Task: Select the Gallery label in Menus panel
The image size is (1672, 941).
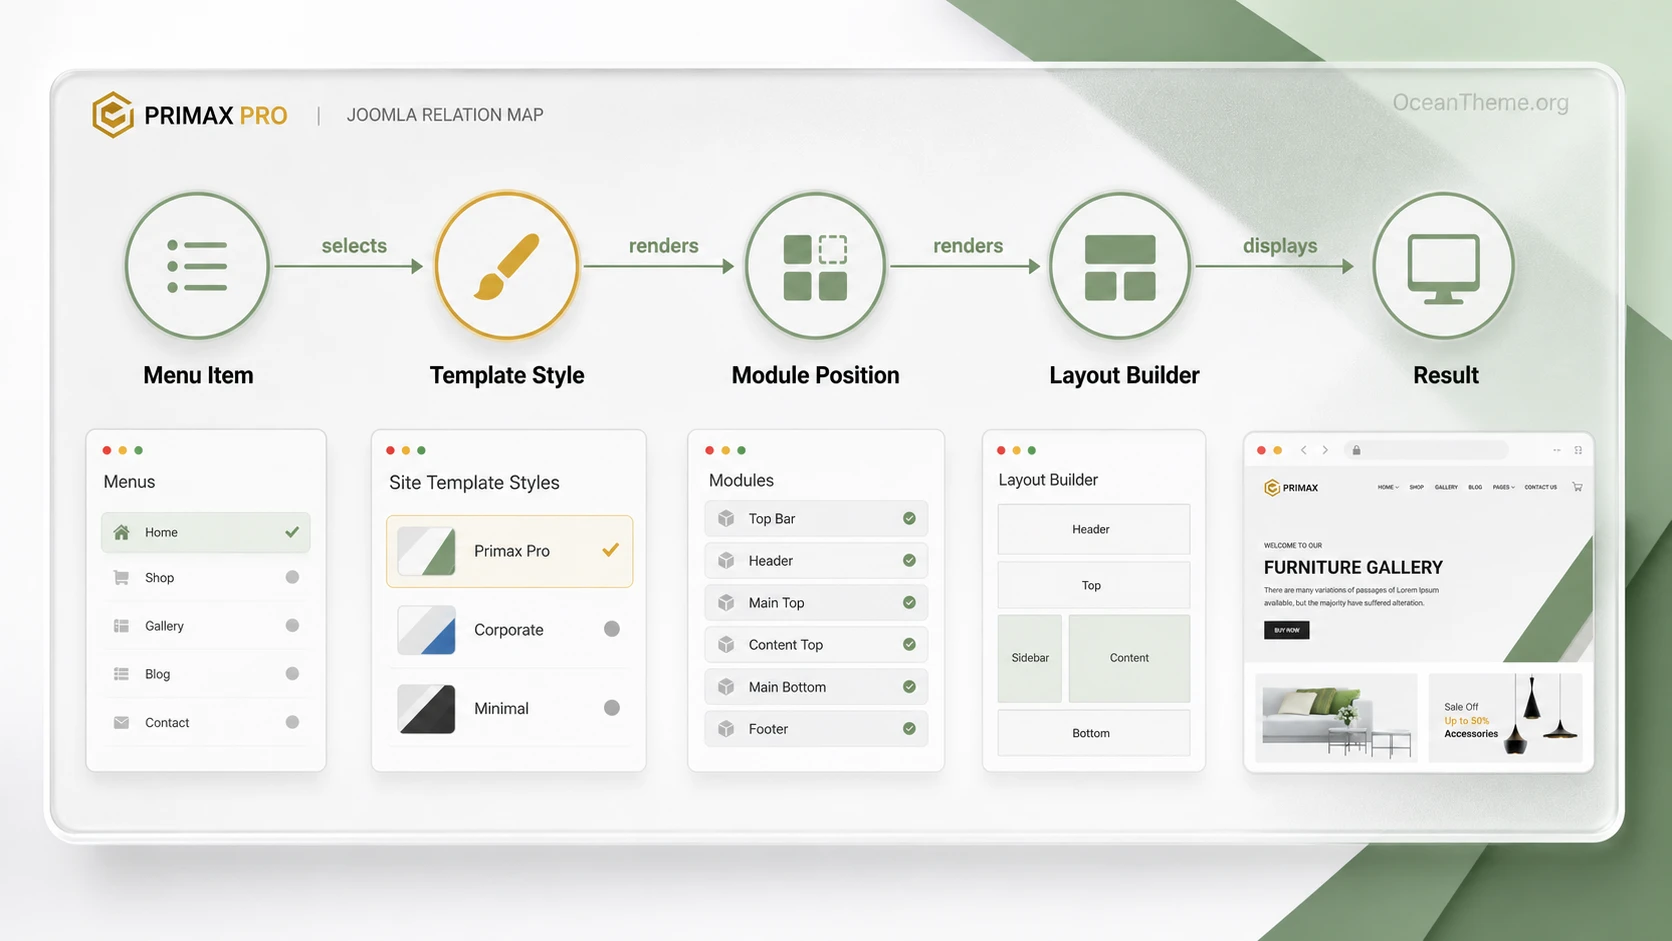Action: pyautogui.click(x=164, y=626)
